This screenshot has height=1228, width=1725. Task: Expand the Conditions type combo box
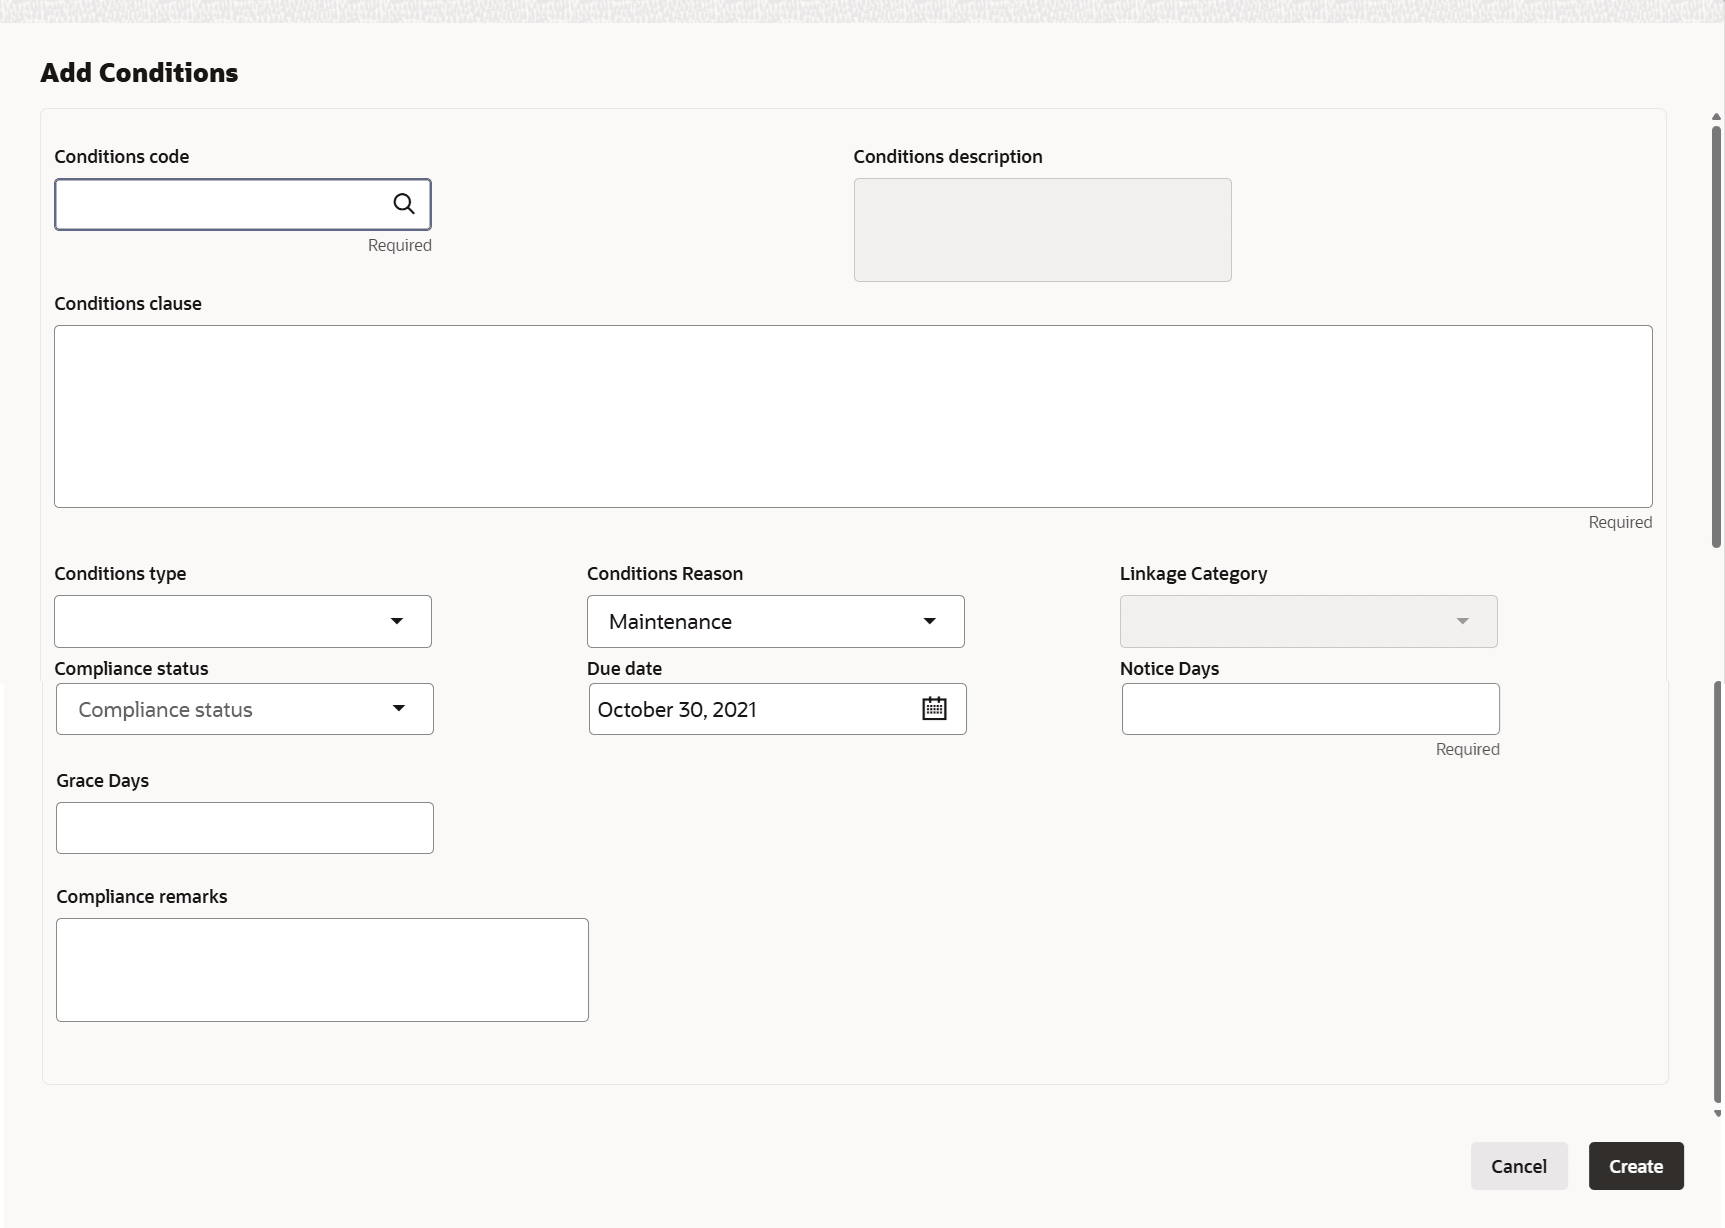point(243,621)
